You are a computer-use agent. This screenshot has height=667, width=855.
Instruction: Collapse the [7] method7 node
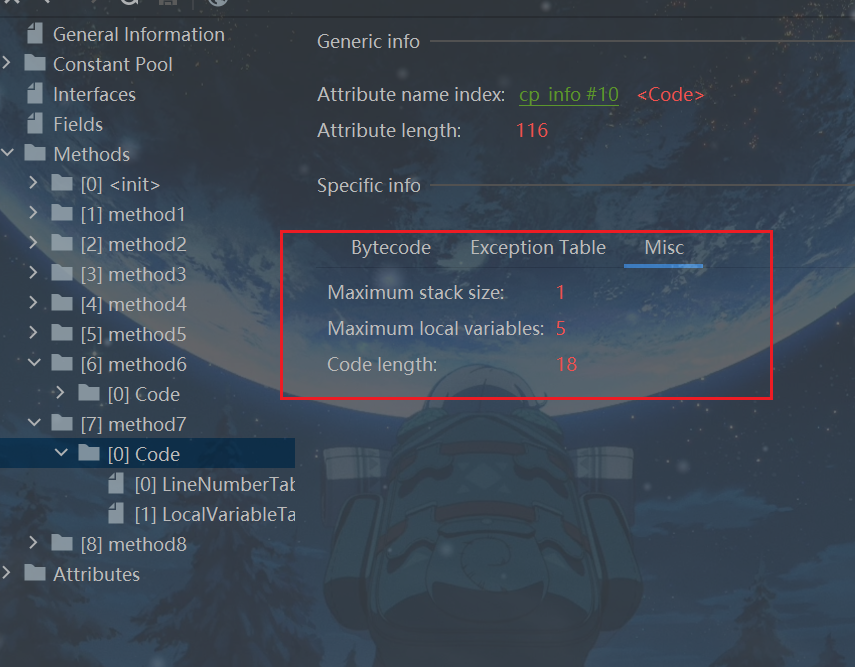pos(33,424)
